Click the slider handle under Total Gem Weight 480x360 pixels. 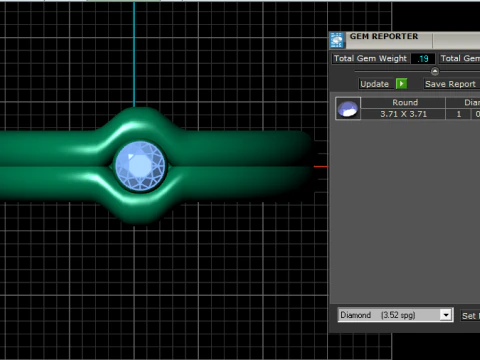click(x=435, y=71)
